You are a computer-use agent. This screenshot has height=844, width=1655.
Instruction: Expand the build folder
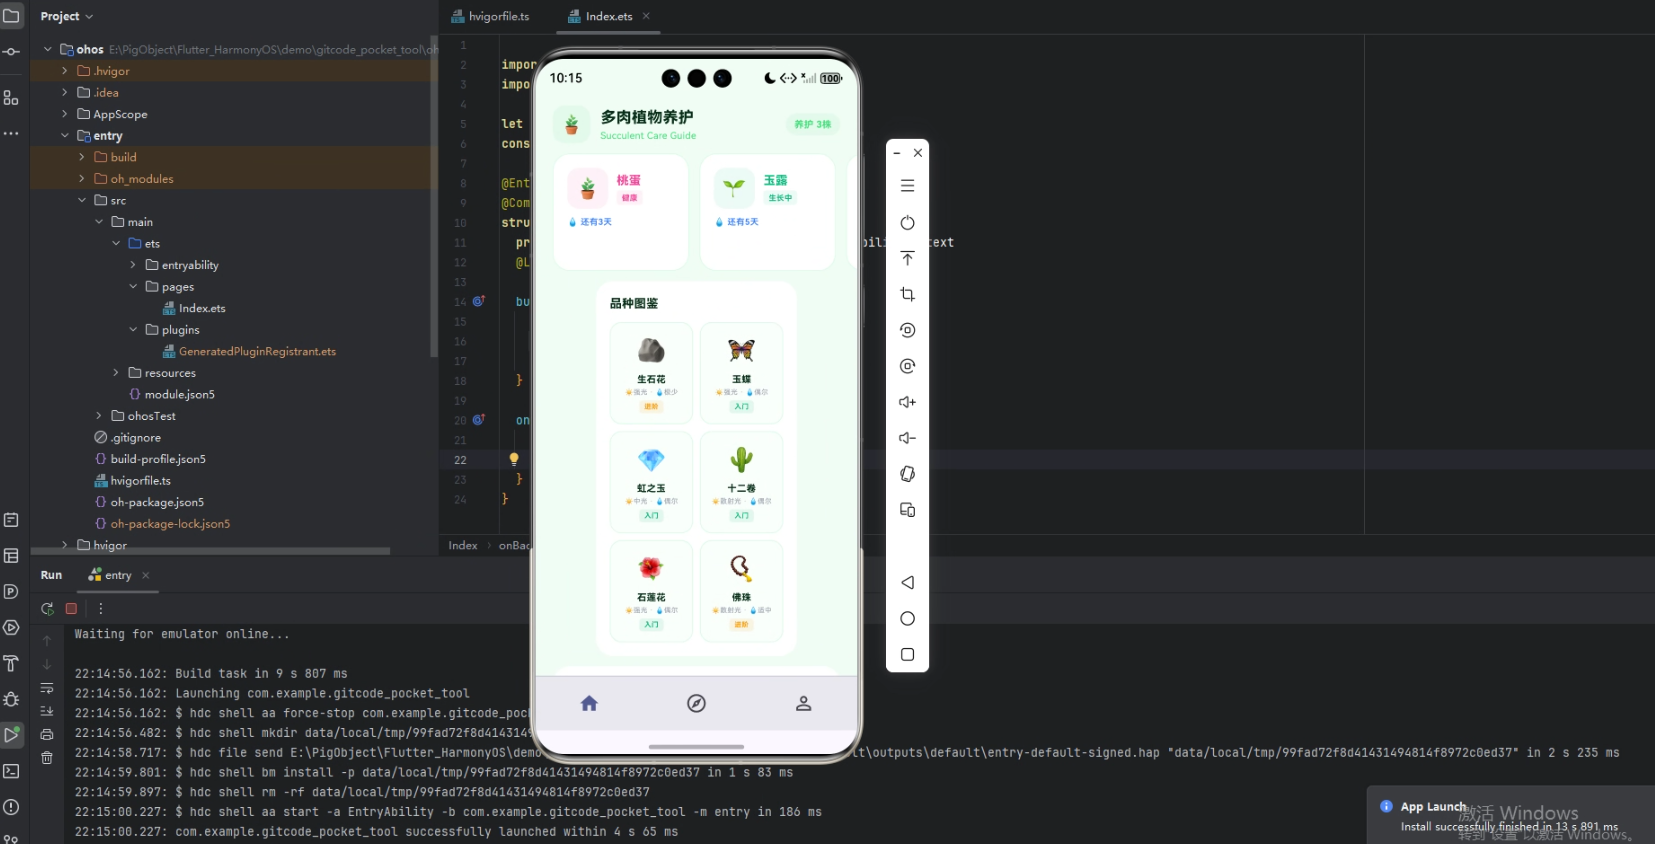coord(82,157)
